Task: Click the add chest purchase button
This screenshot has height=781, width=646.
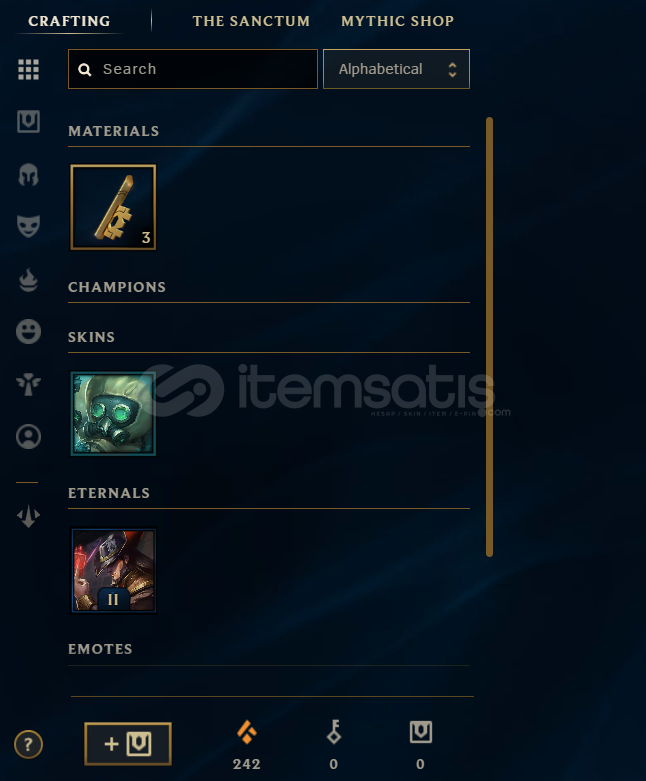Action: coord(128,744)
